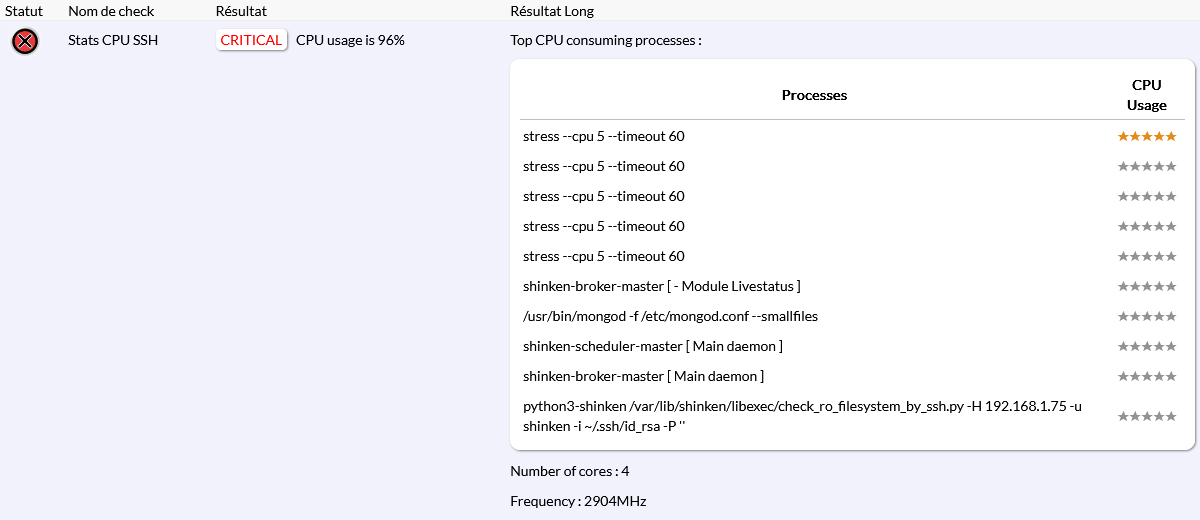This screenshot has width=1200, height=520.
Task: Click the star rating for shinken-scheduler-master
Action: (x=1146, y=346)
